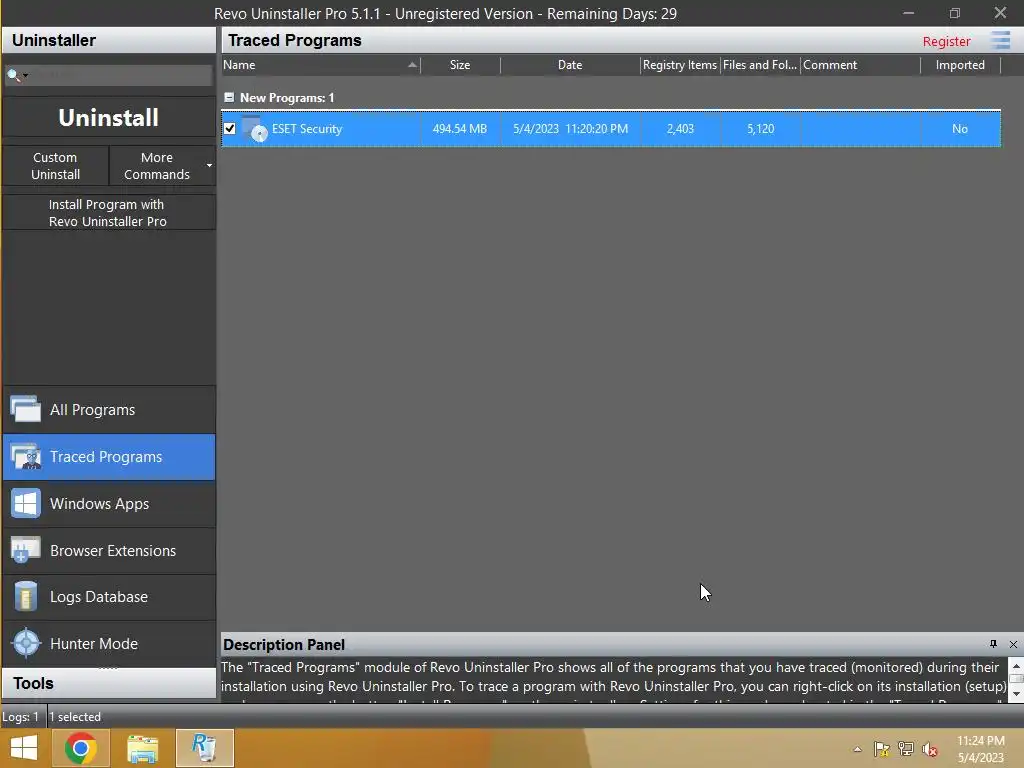Click the ESET Security program icon
Viewport: 1024px width, 768px height.
tap(254, 129)
